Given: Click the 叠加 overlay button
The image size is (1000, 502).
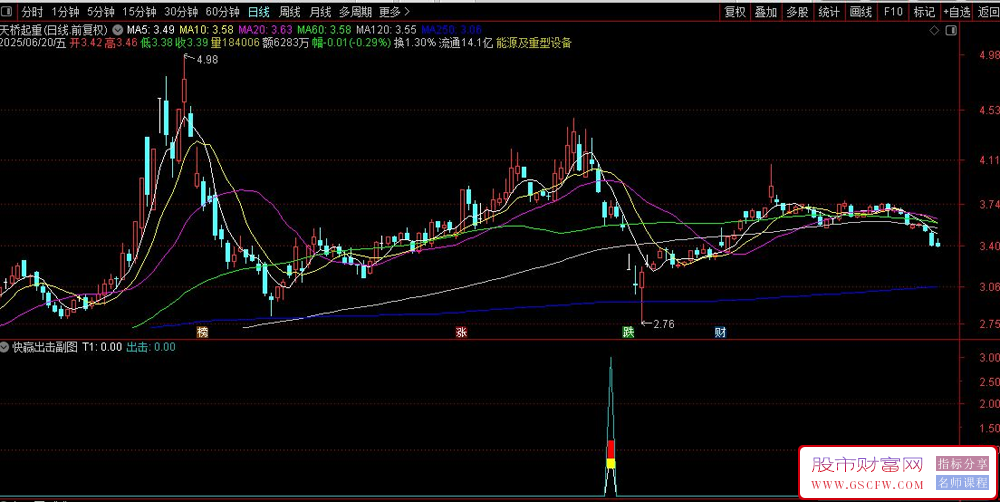Looking at the screenshot, I should [x=766, y=11].
